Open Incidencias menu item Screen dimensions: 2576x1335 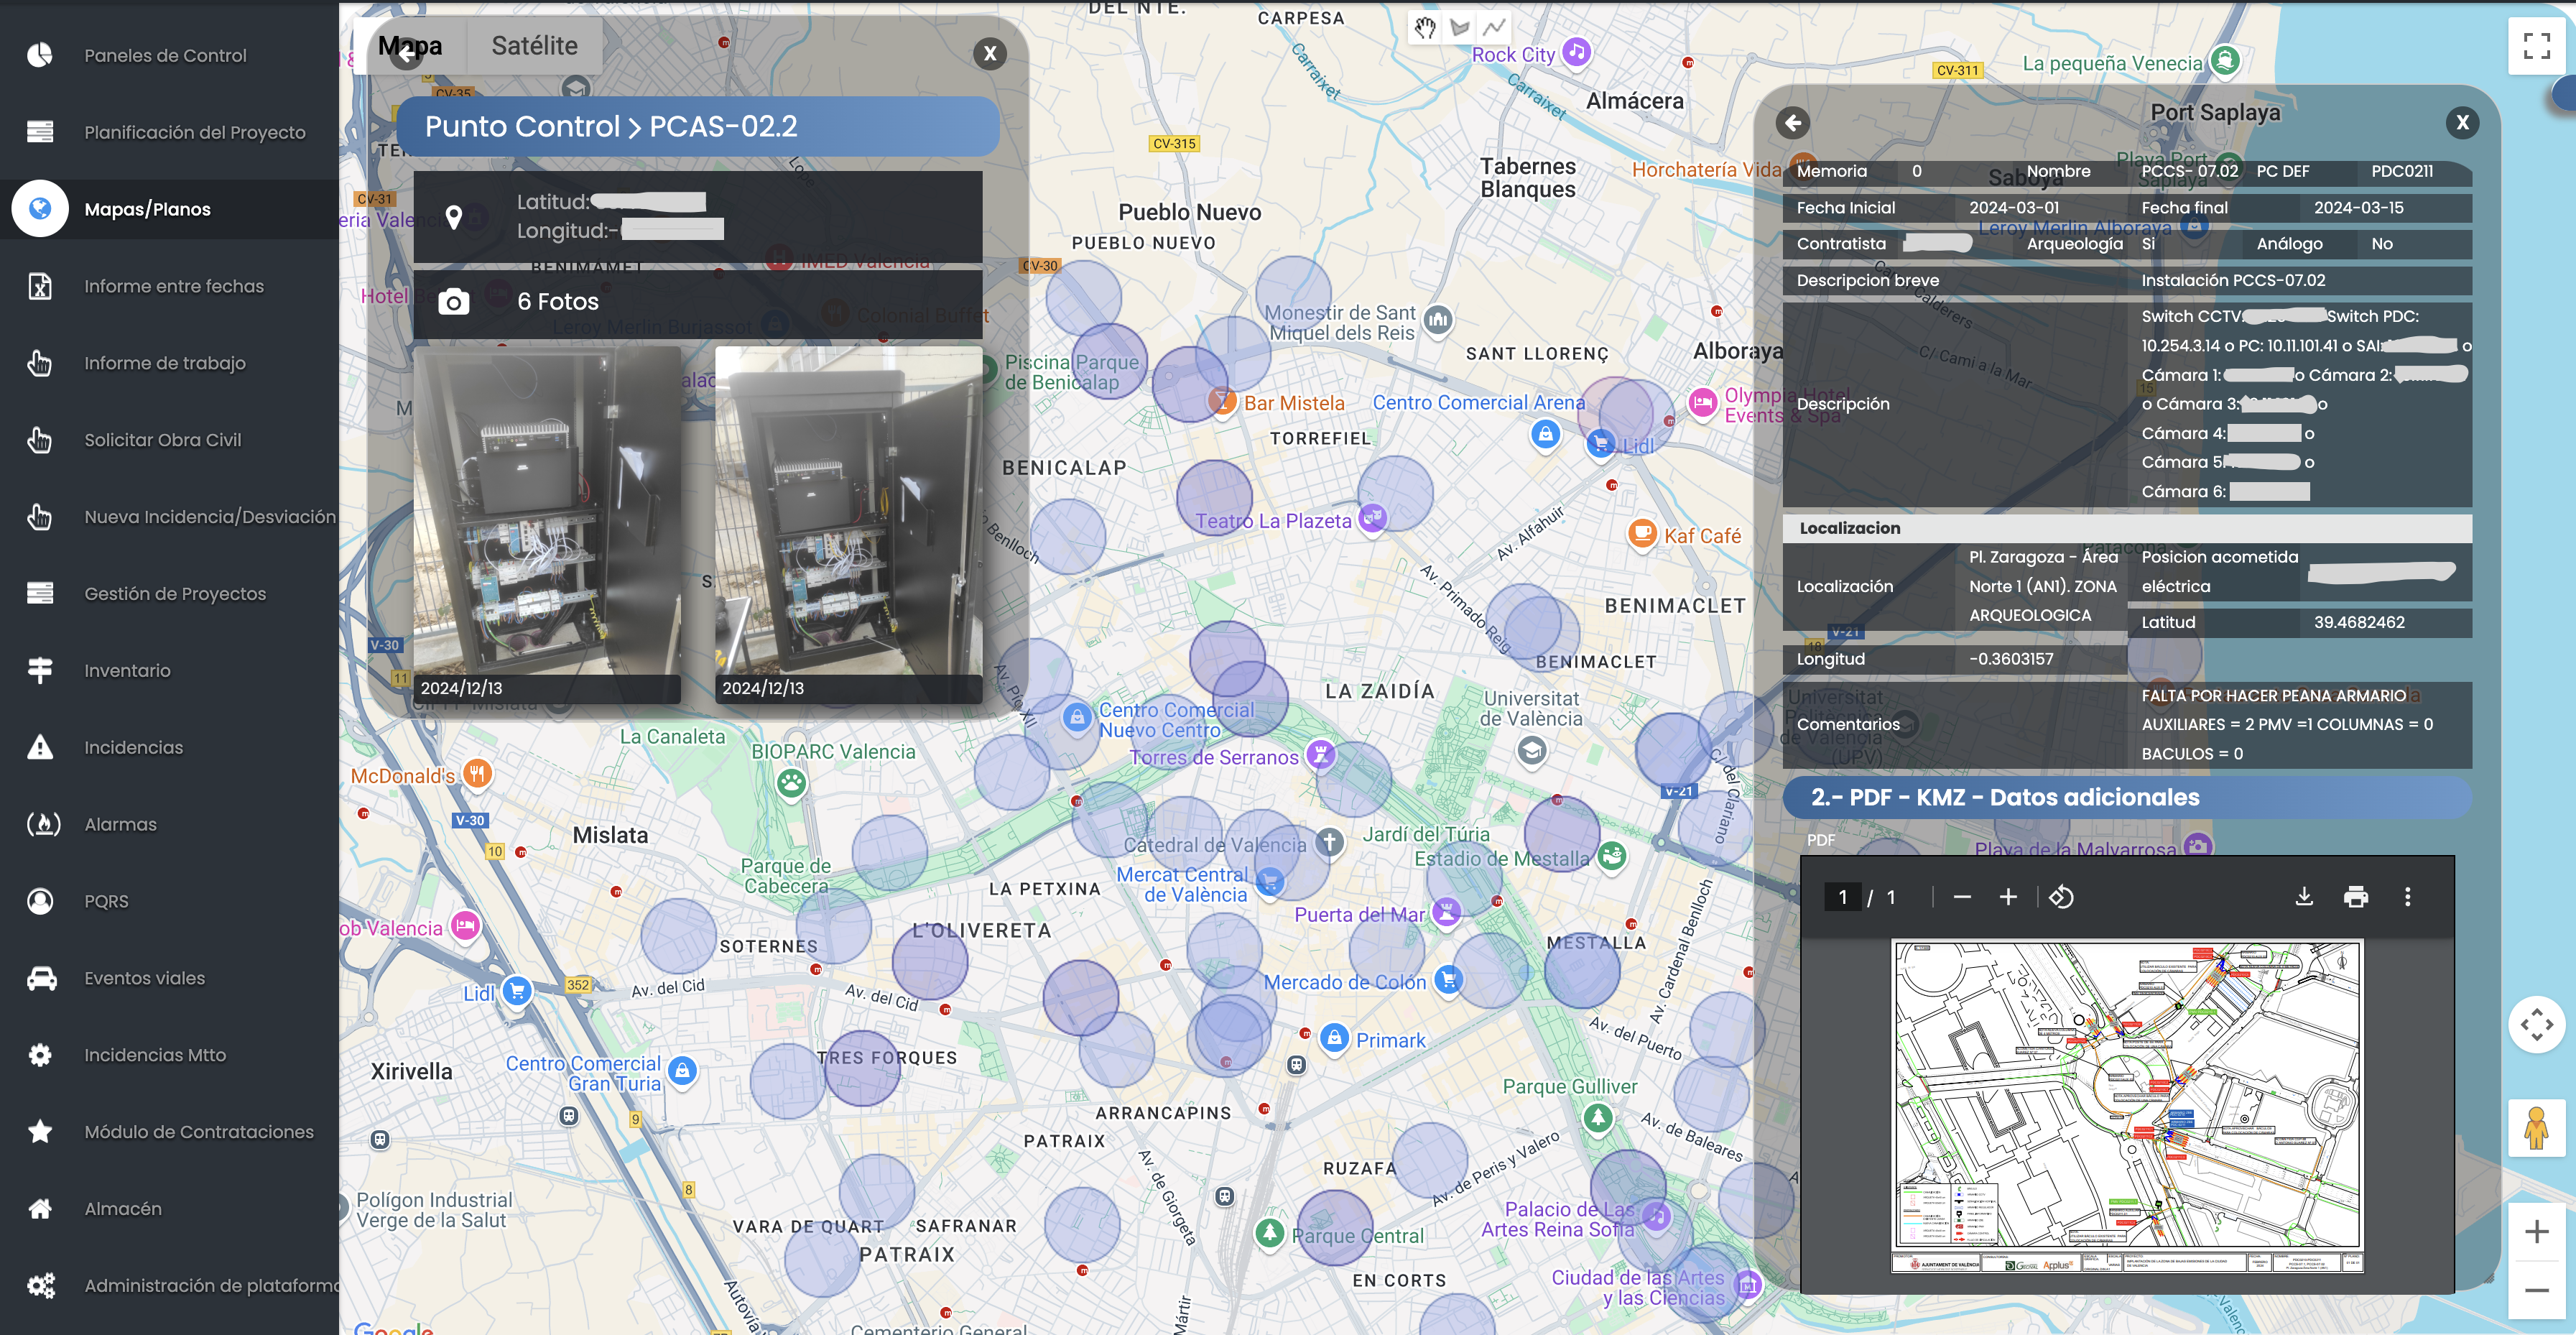(x=133, y=748)
